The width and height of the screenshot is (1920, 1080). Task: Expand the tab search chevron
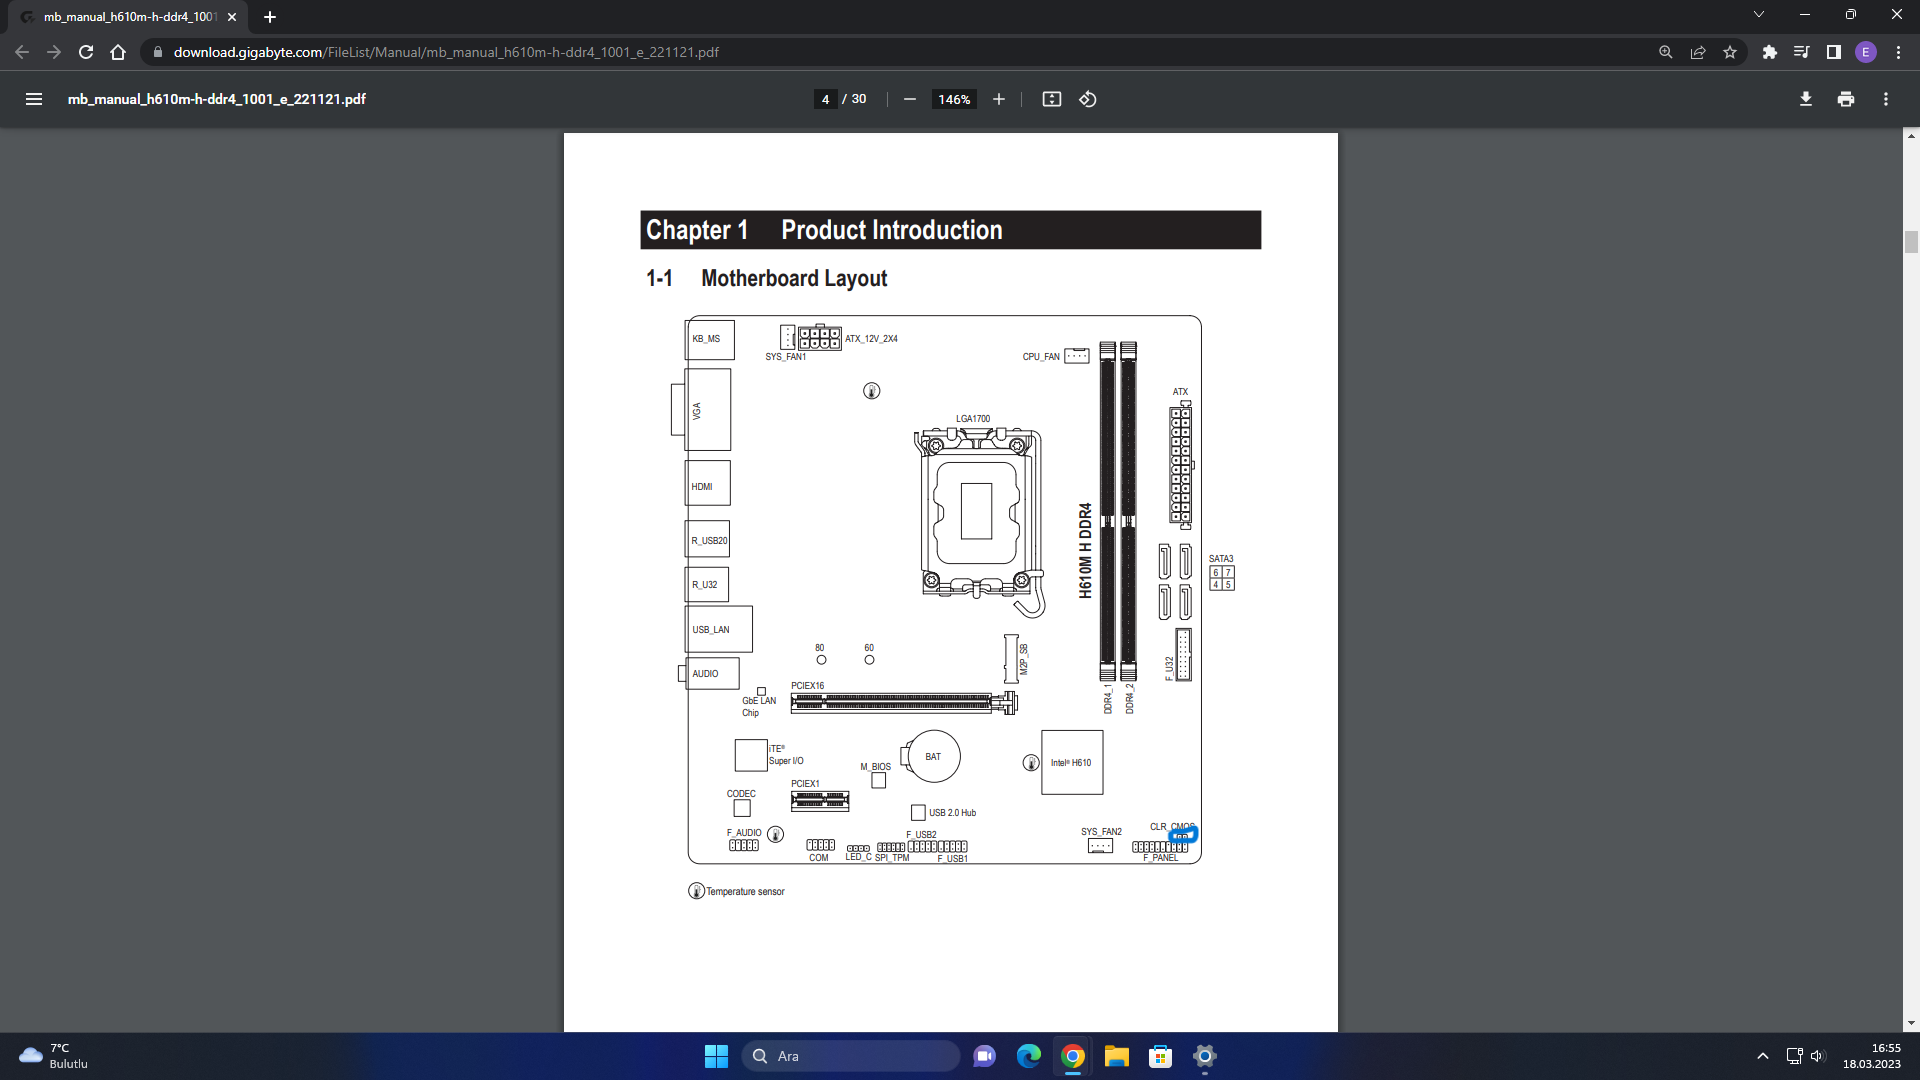1758,15
